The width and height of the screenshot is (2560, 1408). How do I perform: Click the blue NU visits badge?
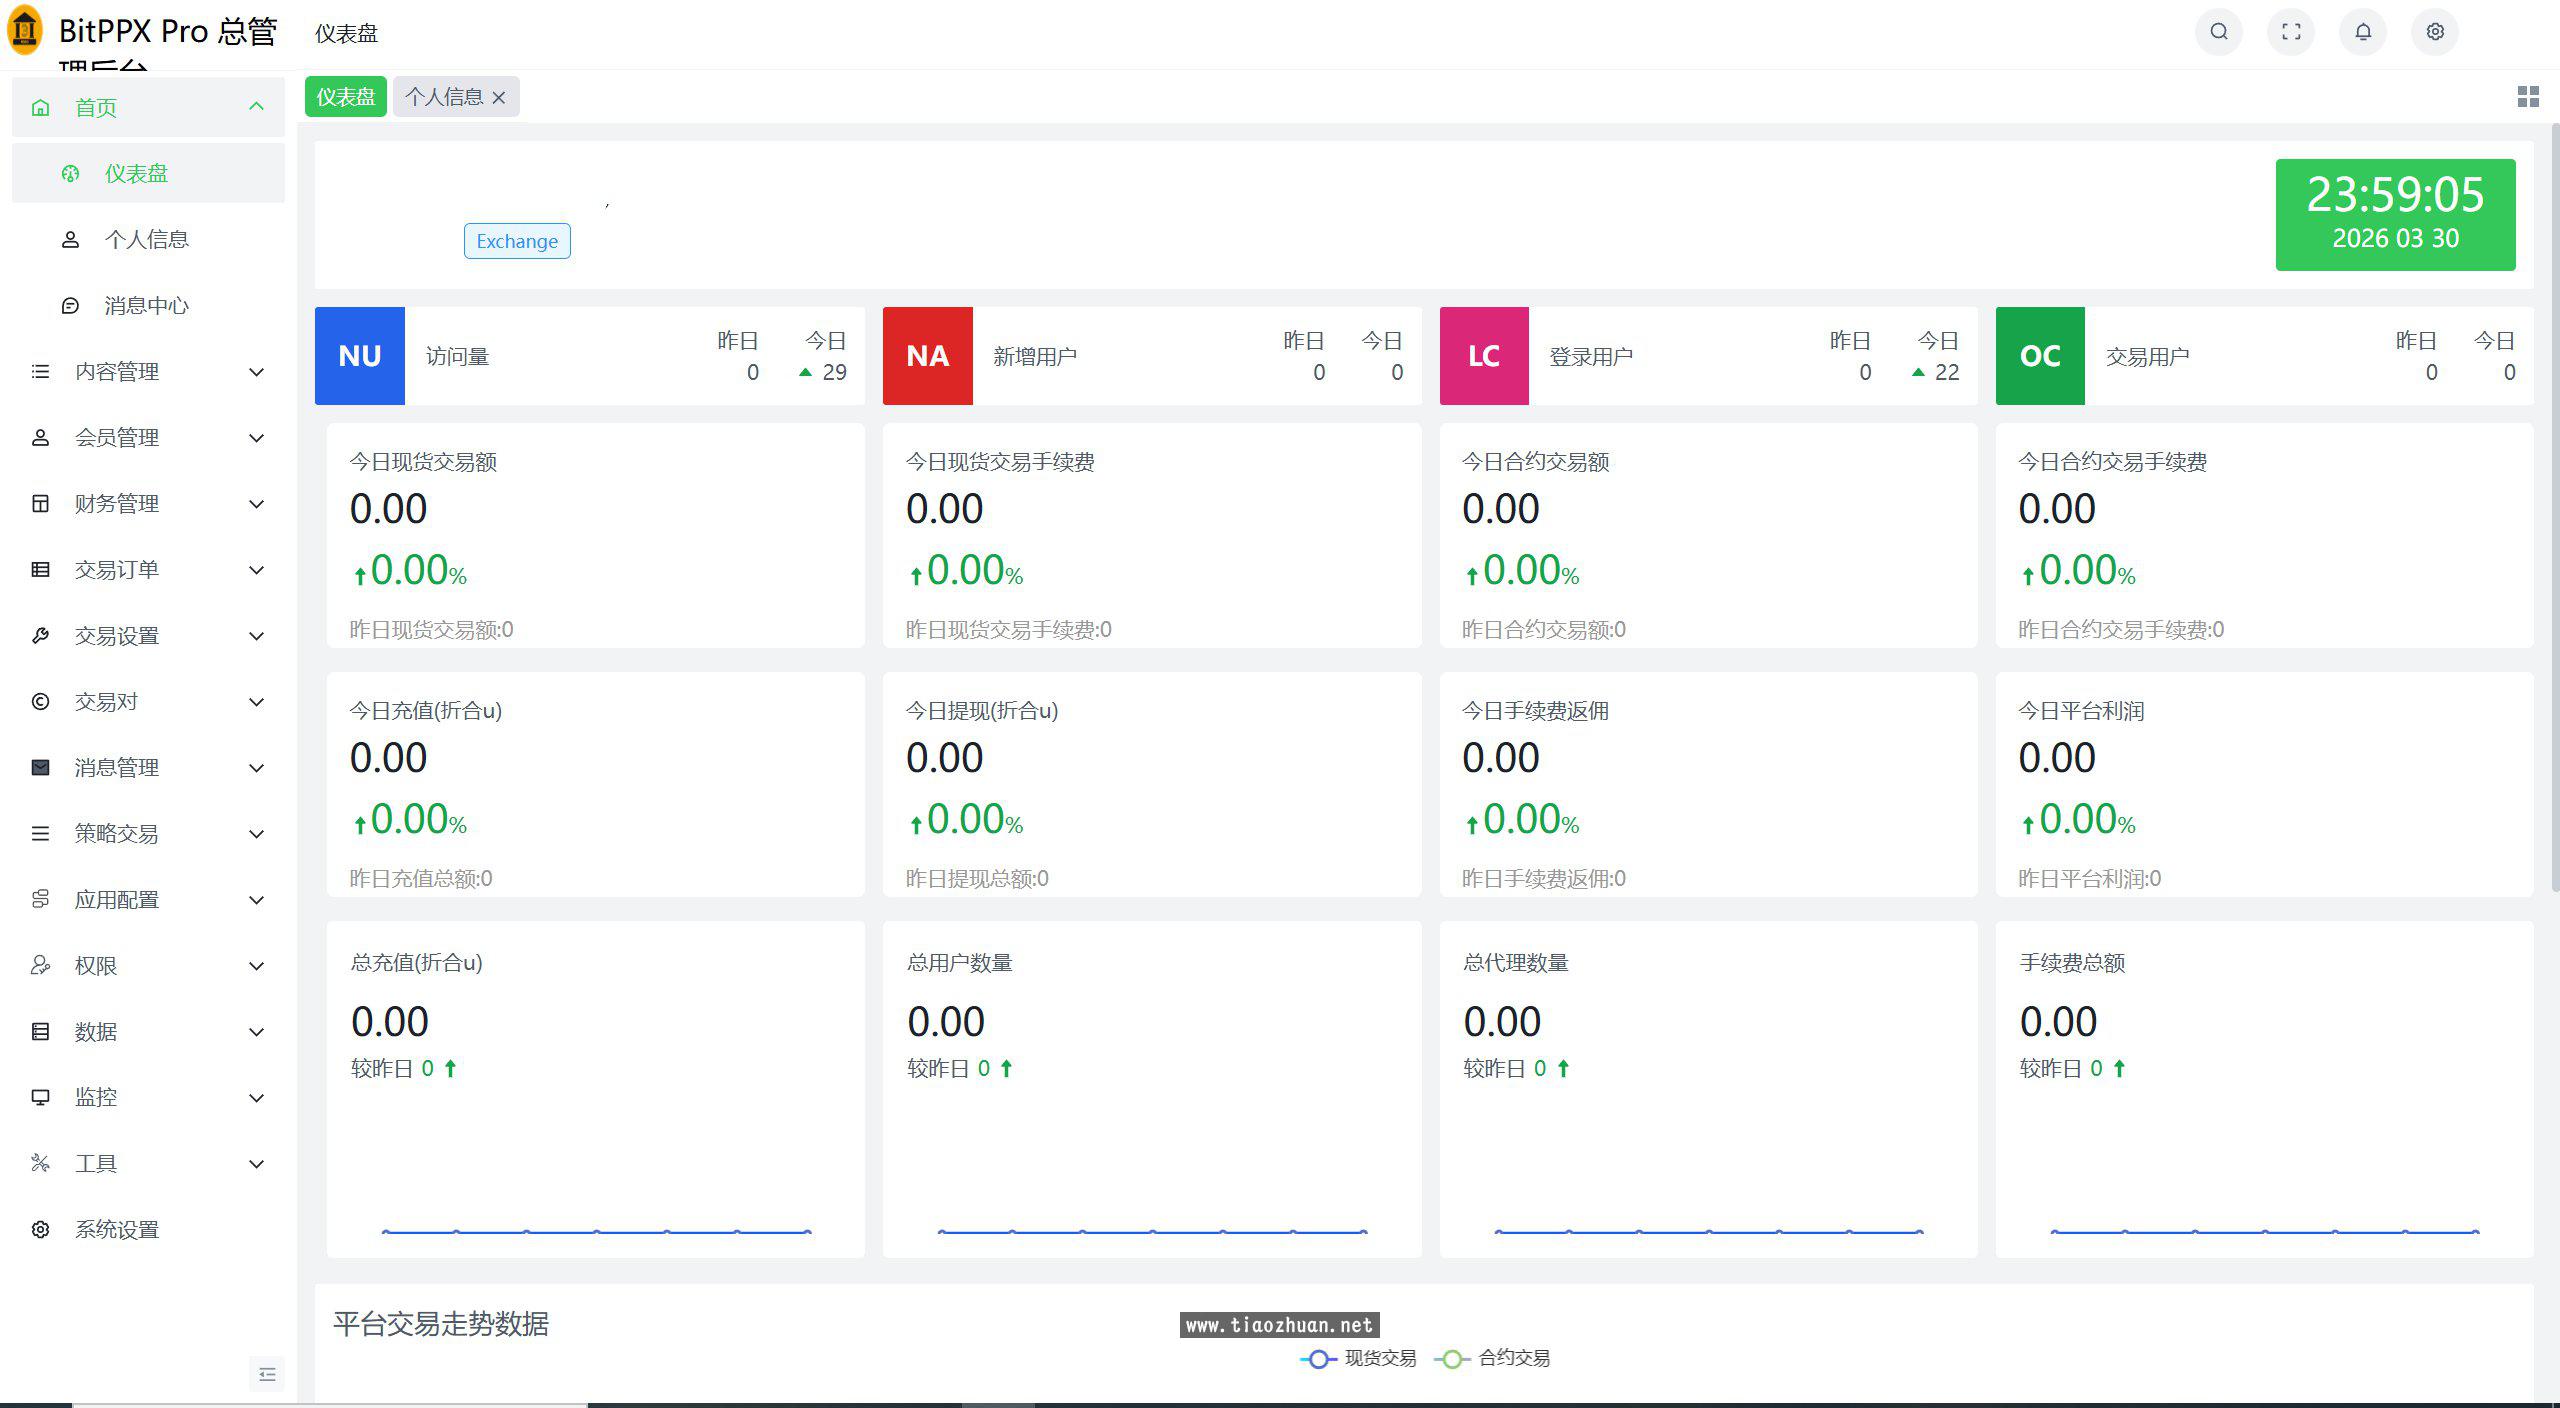pos(359,356)
